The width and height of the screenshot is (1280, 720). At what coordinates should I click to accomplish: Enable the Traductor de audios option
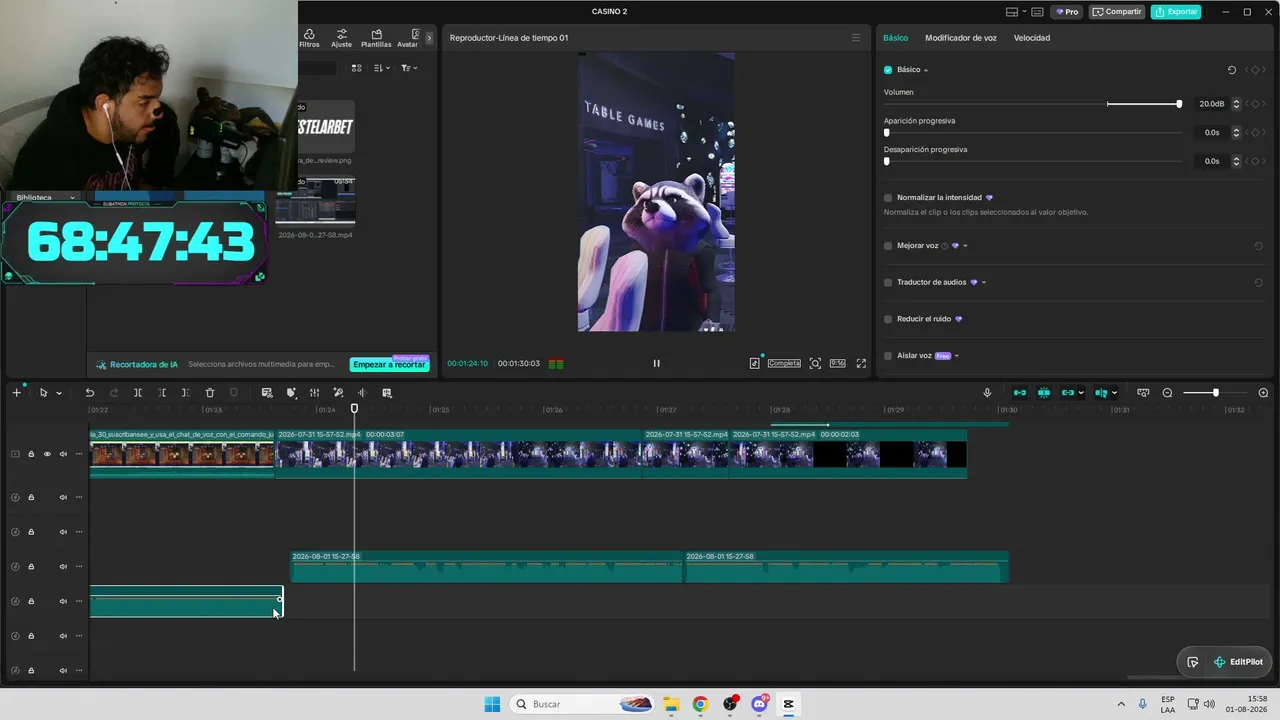(888, 282)
